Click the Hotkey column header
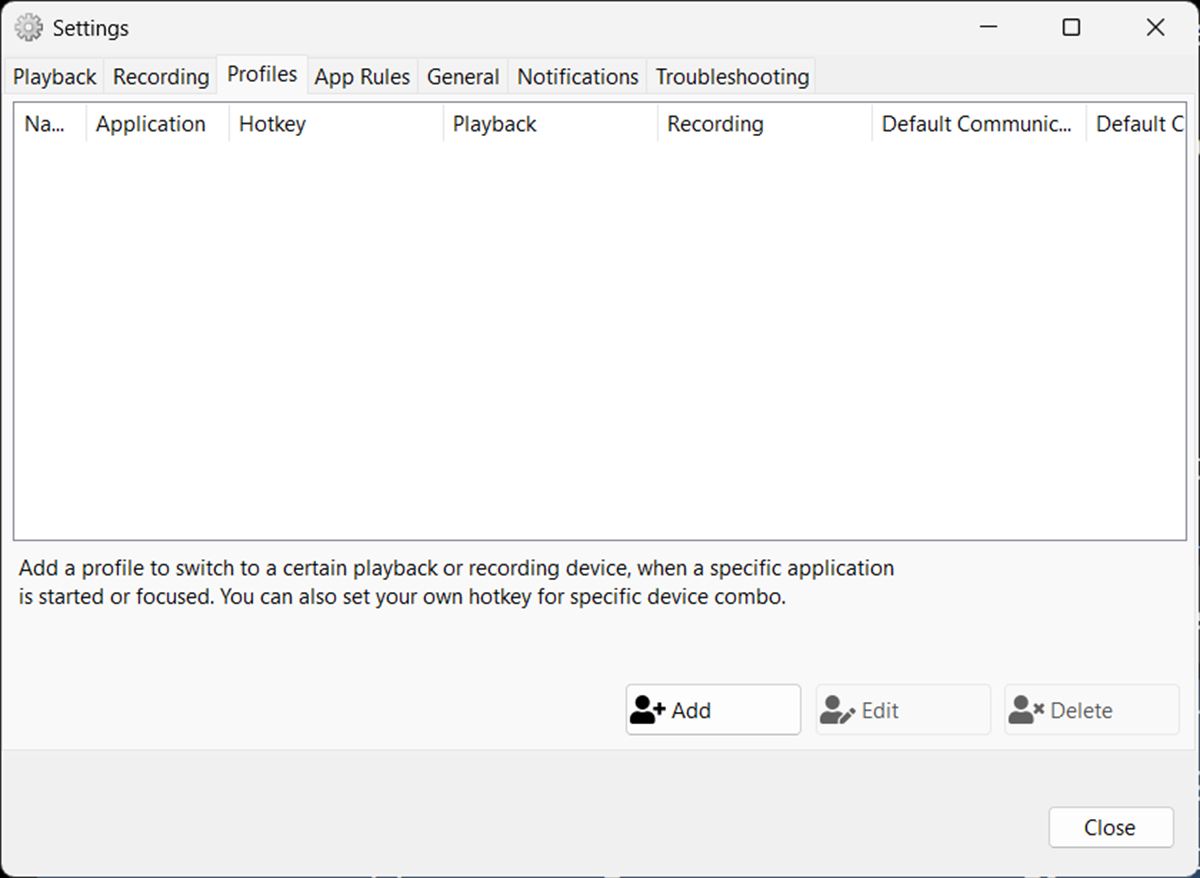 [x=336, y=124]
